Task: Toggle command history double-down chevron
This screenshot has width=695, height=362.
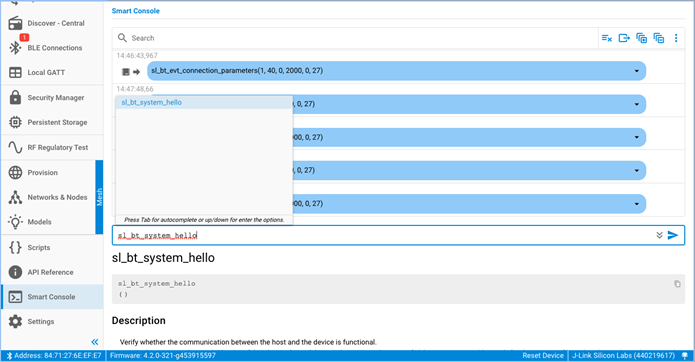Action: click(660, 235)
